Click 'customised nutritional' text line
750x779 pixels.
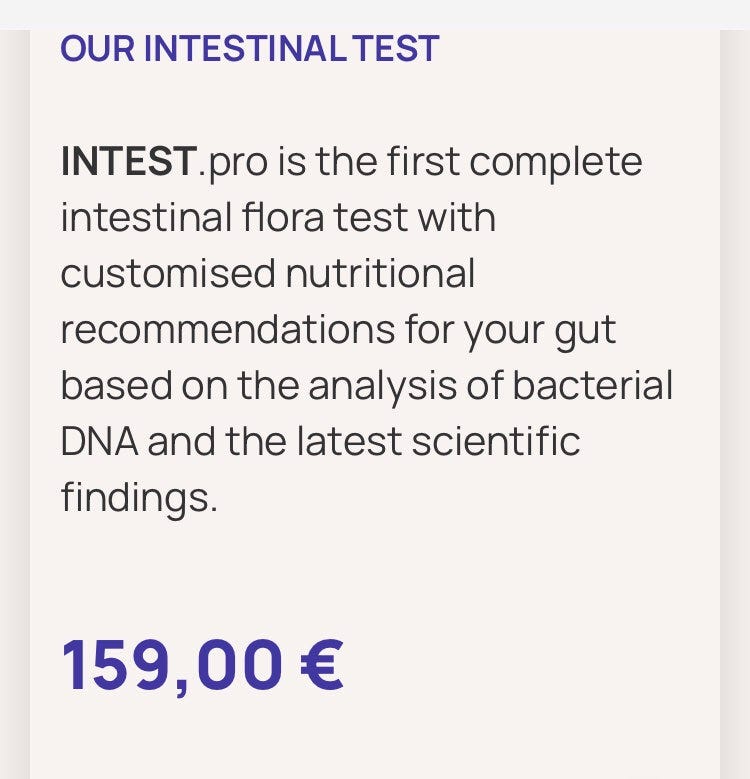pos(267,273)
